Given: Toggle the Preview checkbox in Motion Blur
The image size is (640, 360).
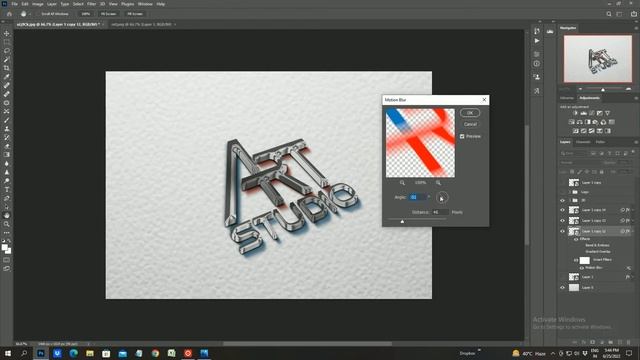Looking at the screenshot, I should pos(462,136).
